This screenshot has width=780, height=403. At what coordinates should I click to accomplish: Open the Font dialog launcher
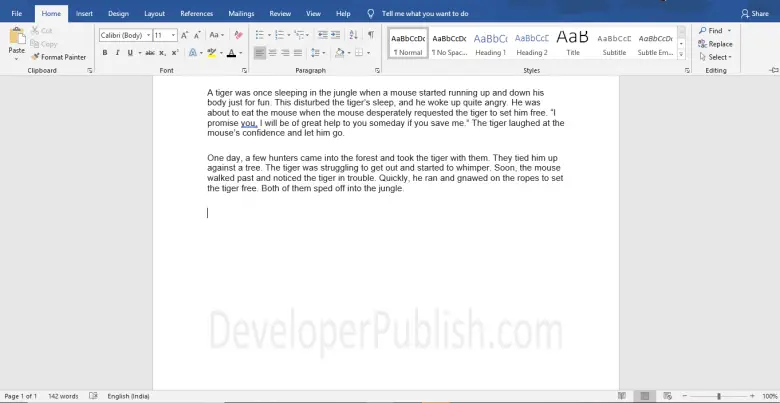tap(244, 71)
